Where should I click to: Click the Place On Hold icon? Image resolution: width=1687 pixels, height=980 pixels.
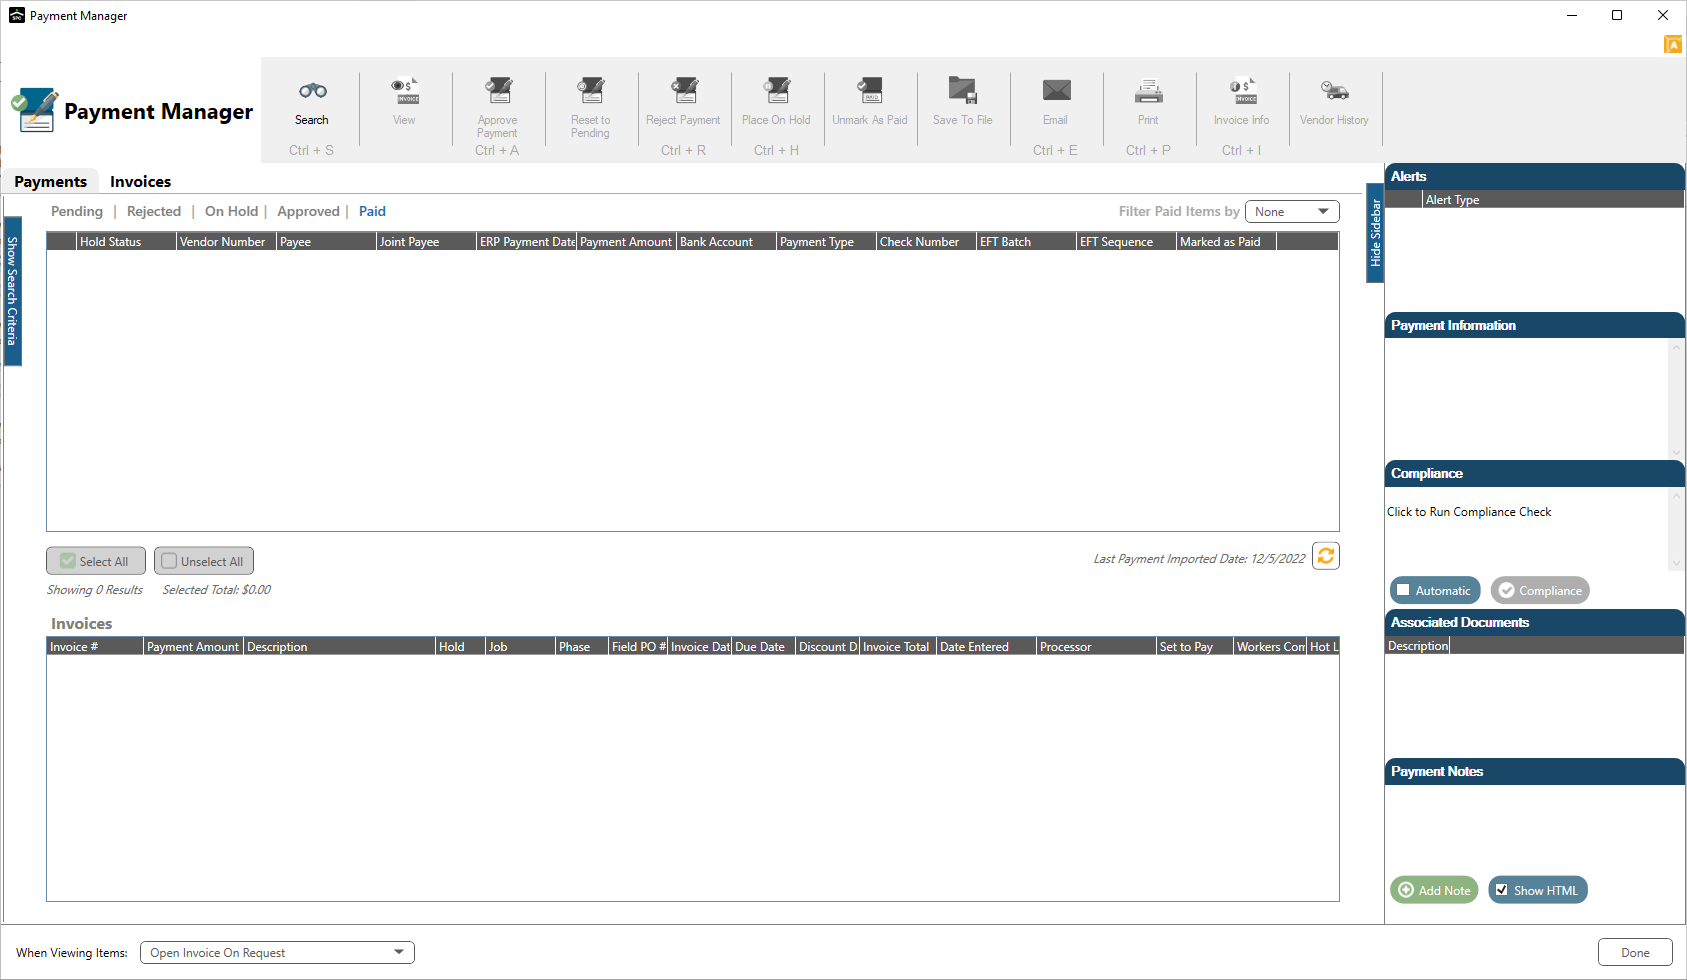(x=777, y=91)
